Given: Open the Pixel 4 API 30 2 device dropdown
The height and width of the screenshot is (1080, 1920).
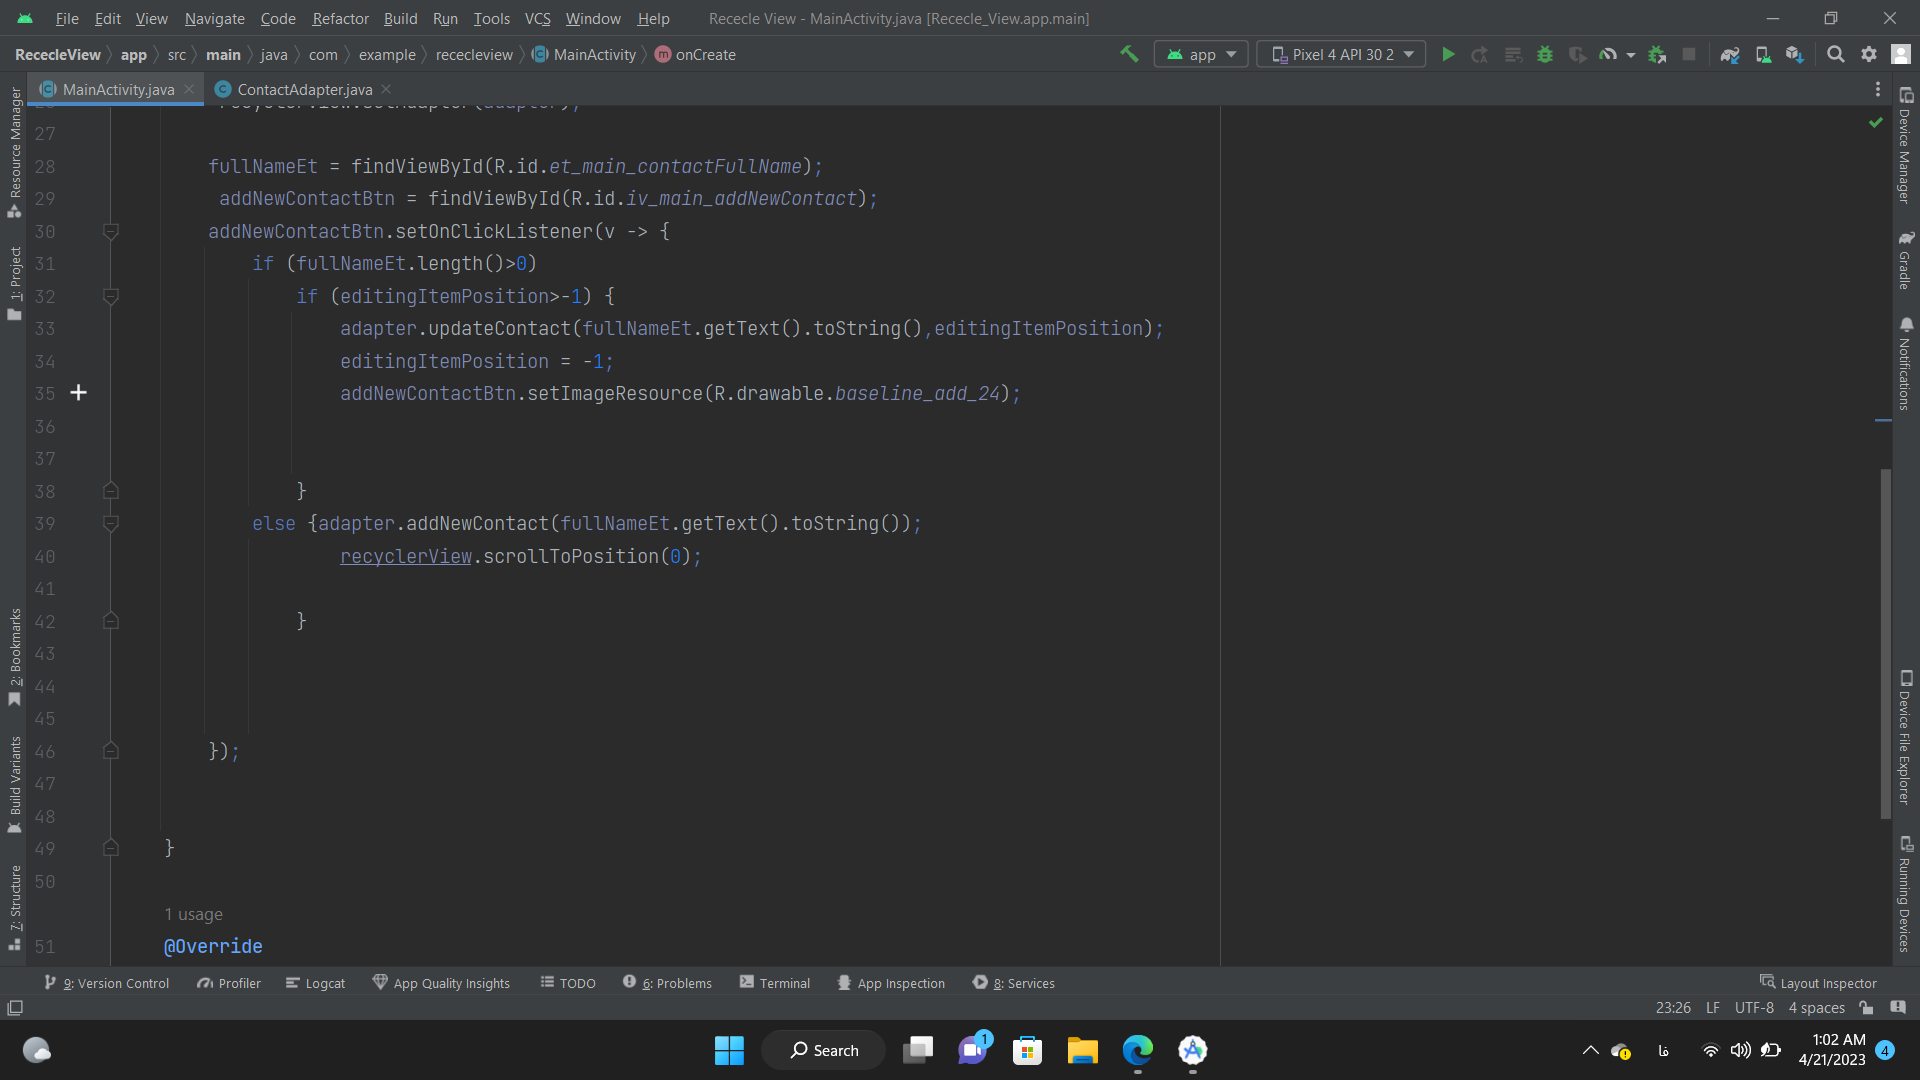Looking at the screenshot, I should [1341, 54].
